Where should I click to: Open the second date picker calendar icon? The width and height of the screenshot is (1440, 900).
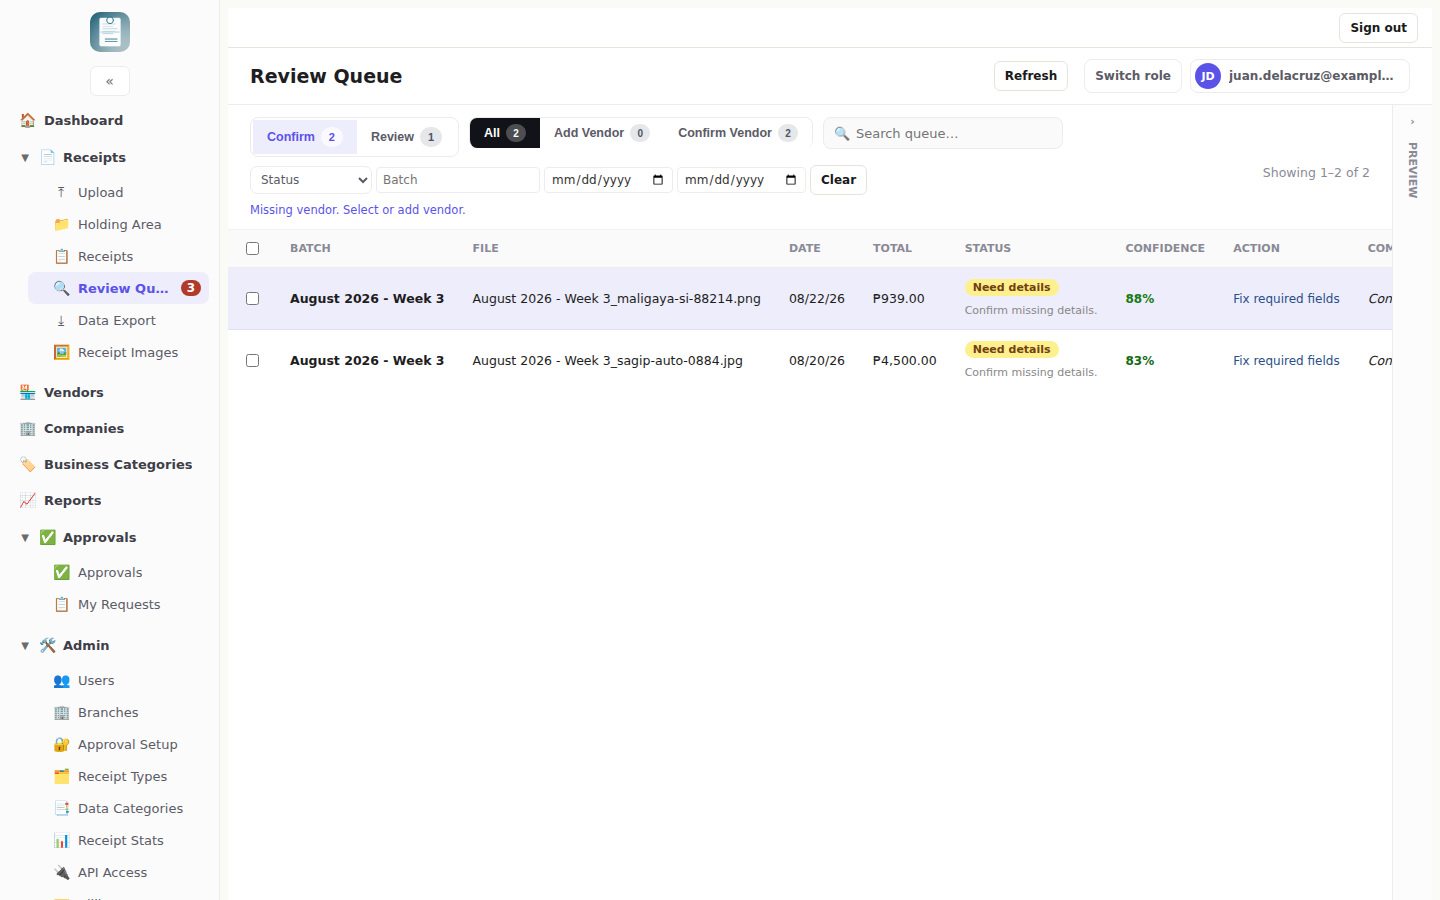[791, 180]
